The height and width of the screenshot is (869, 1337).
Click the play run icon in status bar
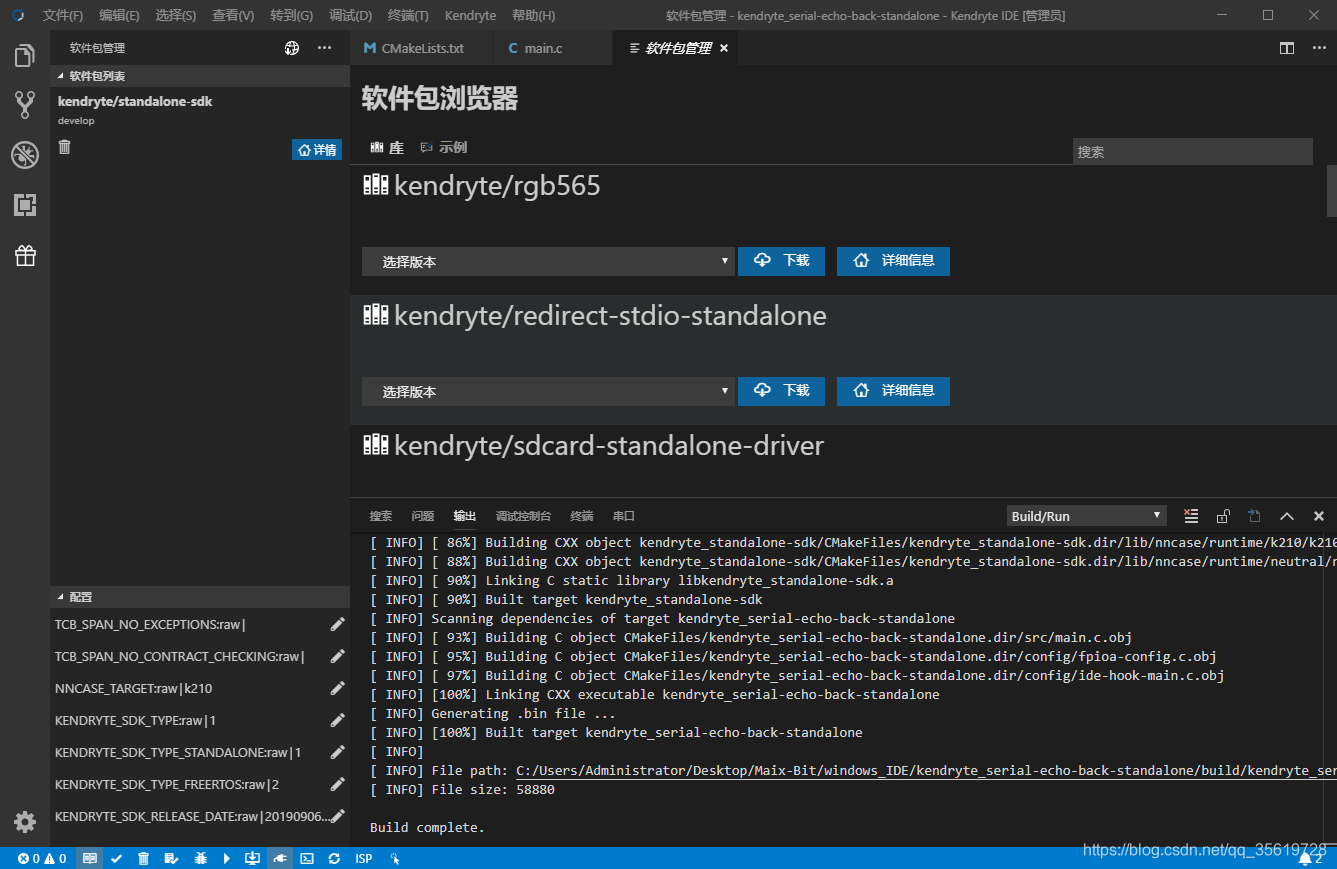point(226,858)
